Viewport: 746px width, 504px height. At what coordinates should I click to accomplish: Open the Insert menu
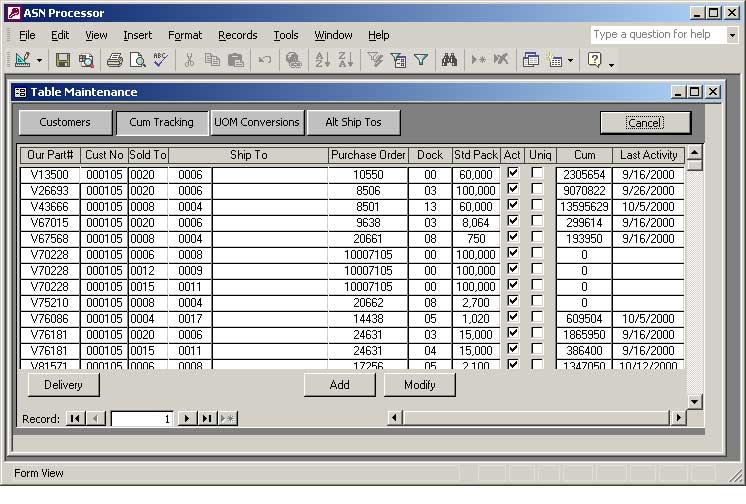coord(137,35)
